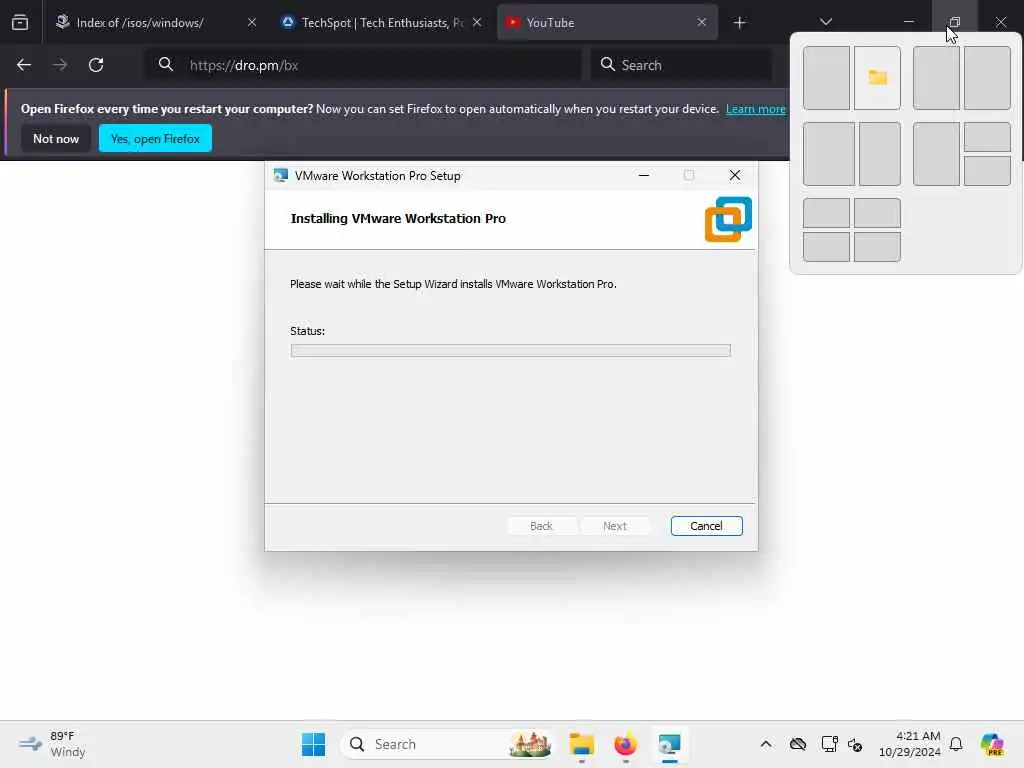Click the Firefox Search box
The image size is (1024, 768).
click(682, 65)
